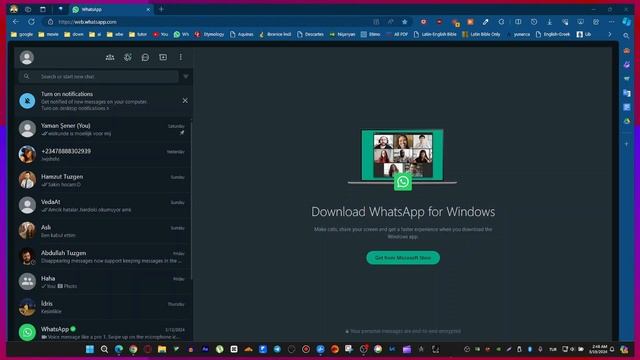Open the movie bookmarks folder
Image resolution: width=640 pixels, height=360 pixels.
(49, 34)
